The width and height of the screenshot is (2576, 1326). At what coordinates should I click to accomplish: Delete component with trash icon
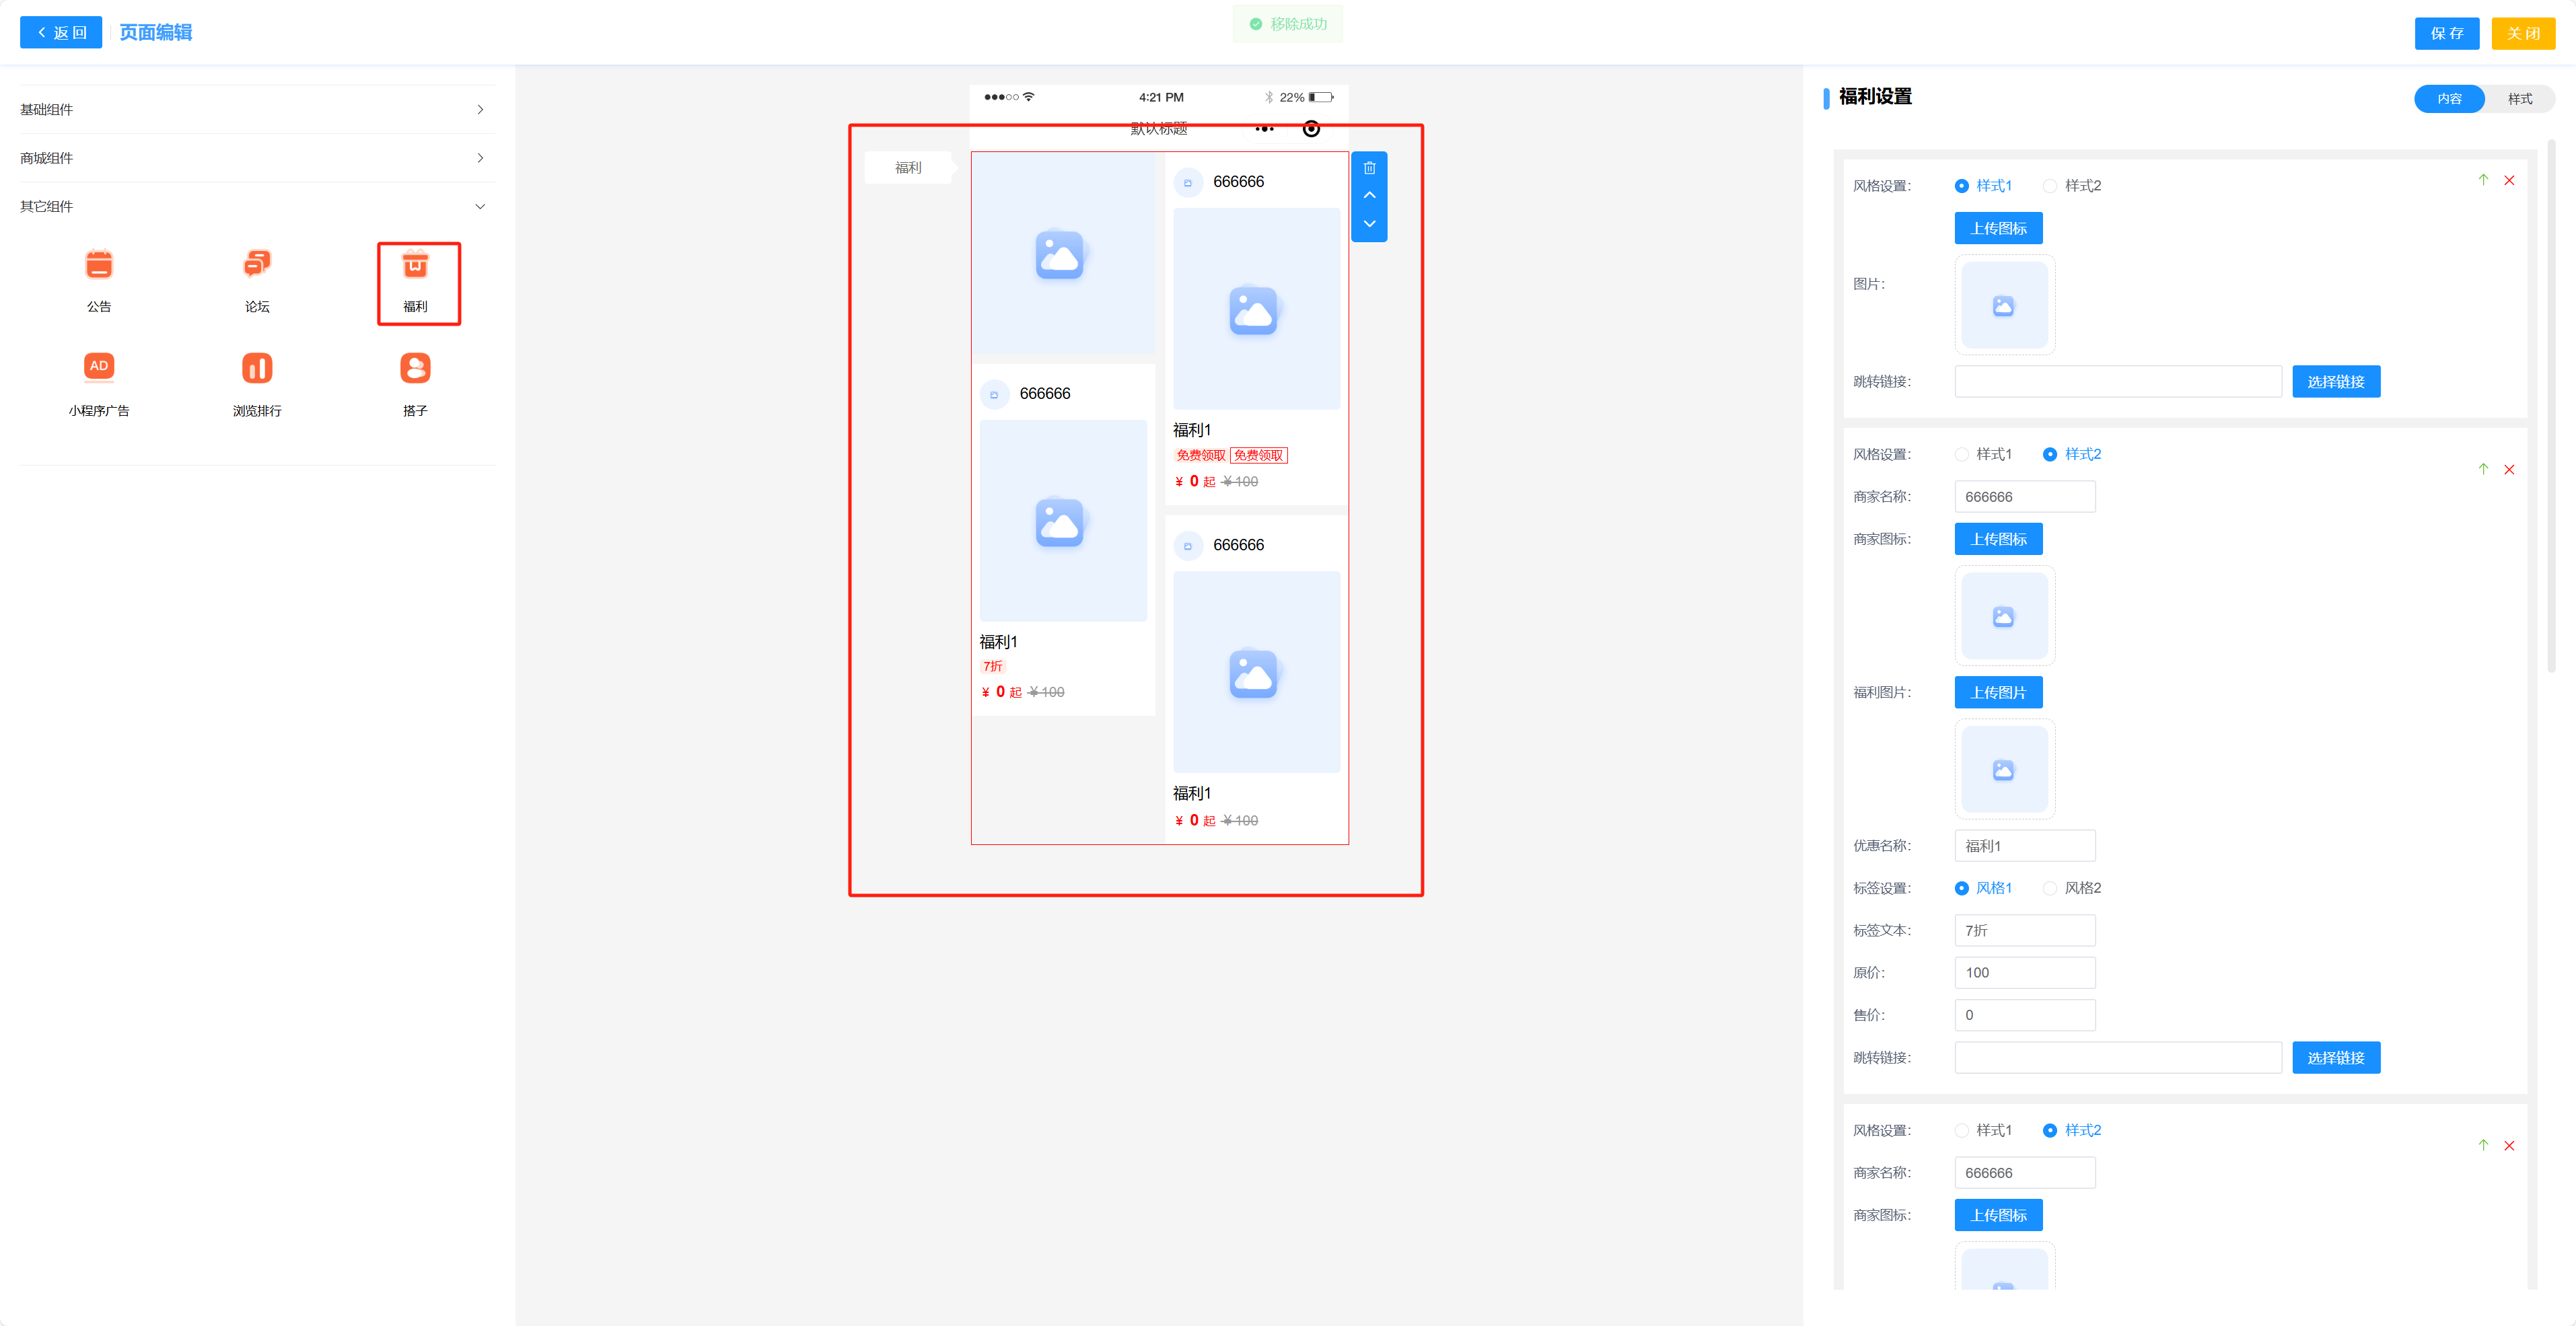(x=1369, y=168)
